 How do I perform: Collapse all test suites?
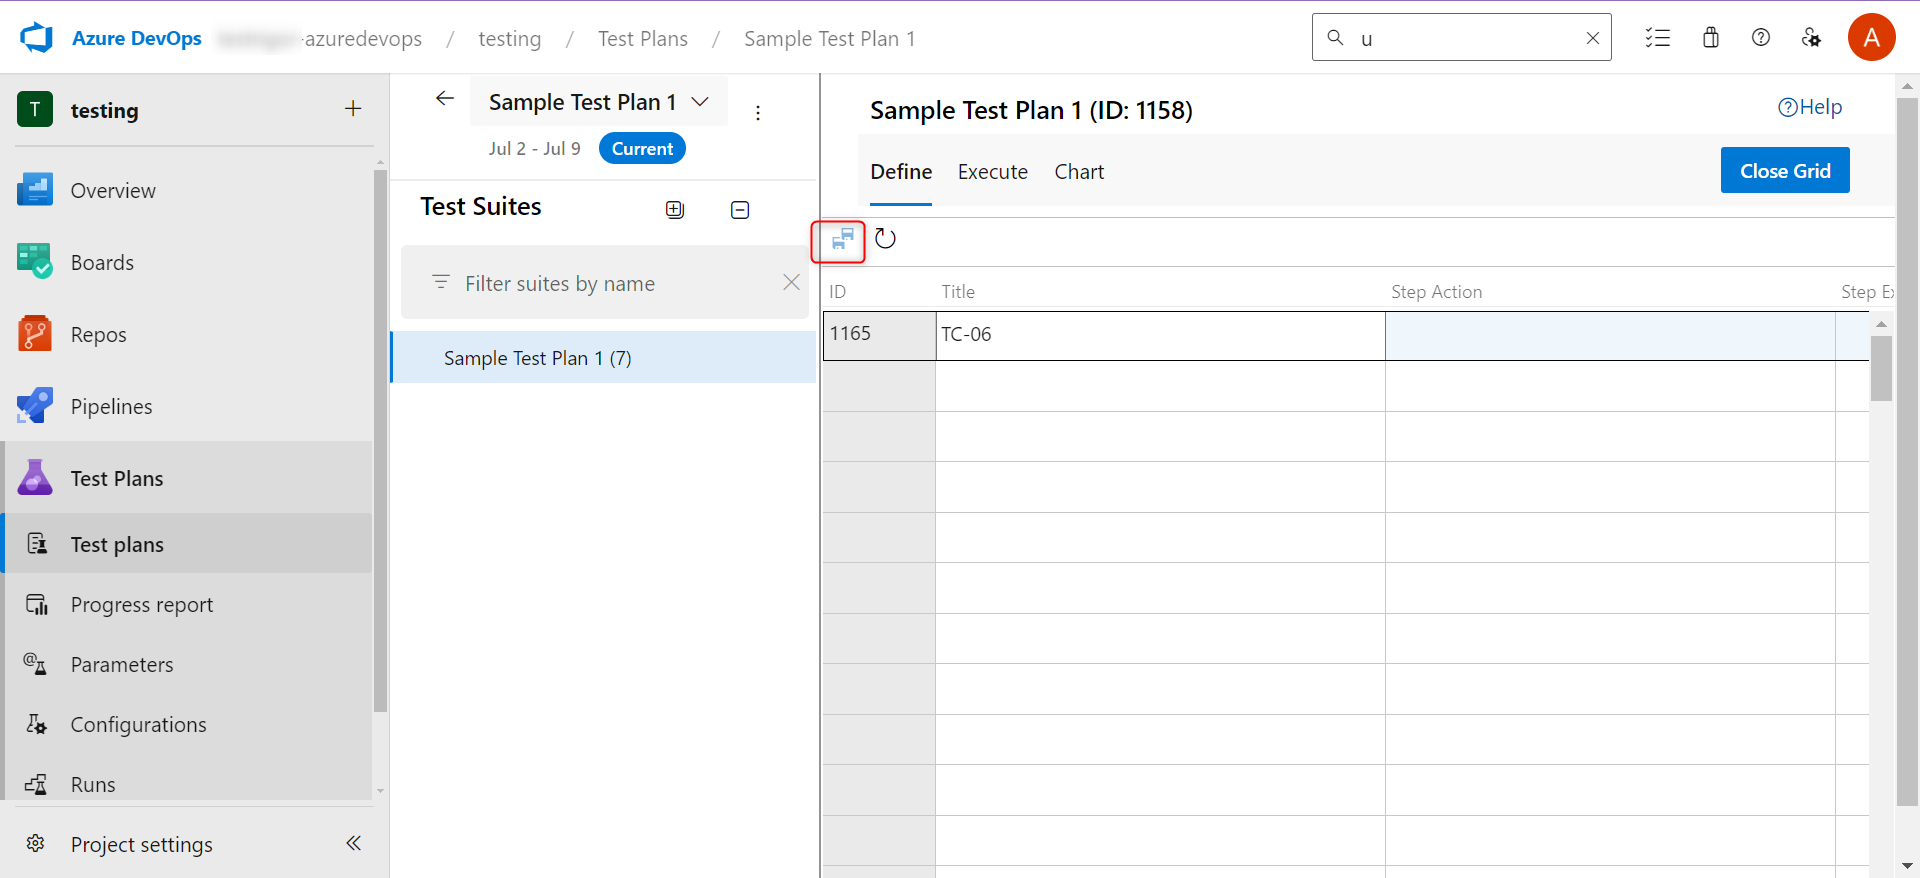coord(740,209)
